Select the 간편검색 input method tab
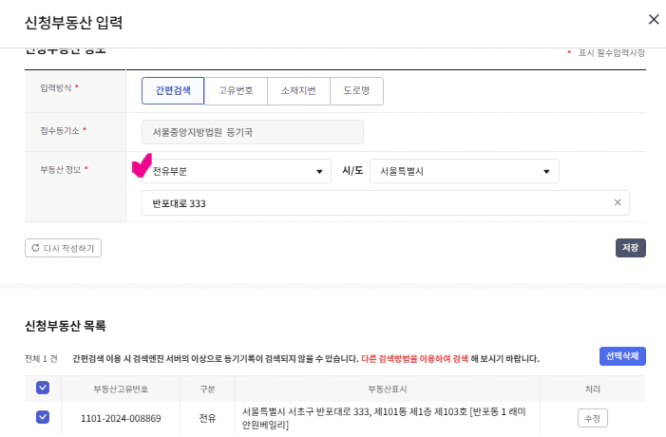The height and width of the screenshot is (437, 666). pos(173,90)
